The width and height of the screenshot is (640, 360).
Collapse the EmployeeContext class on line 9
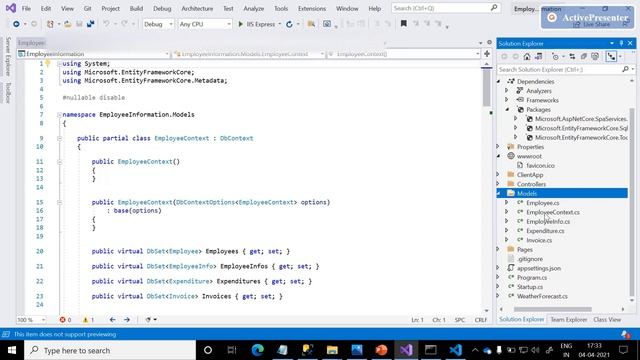point(59,138)
